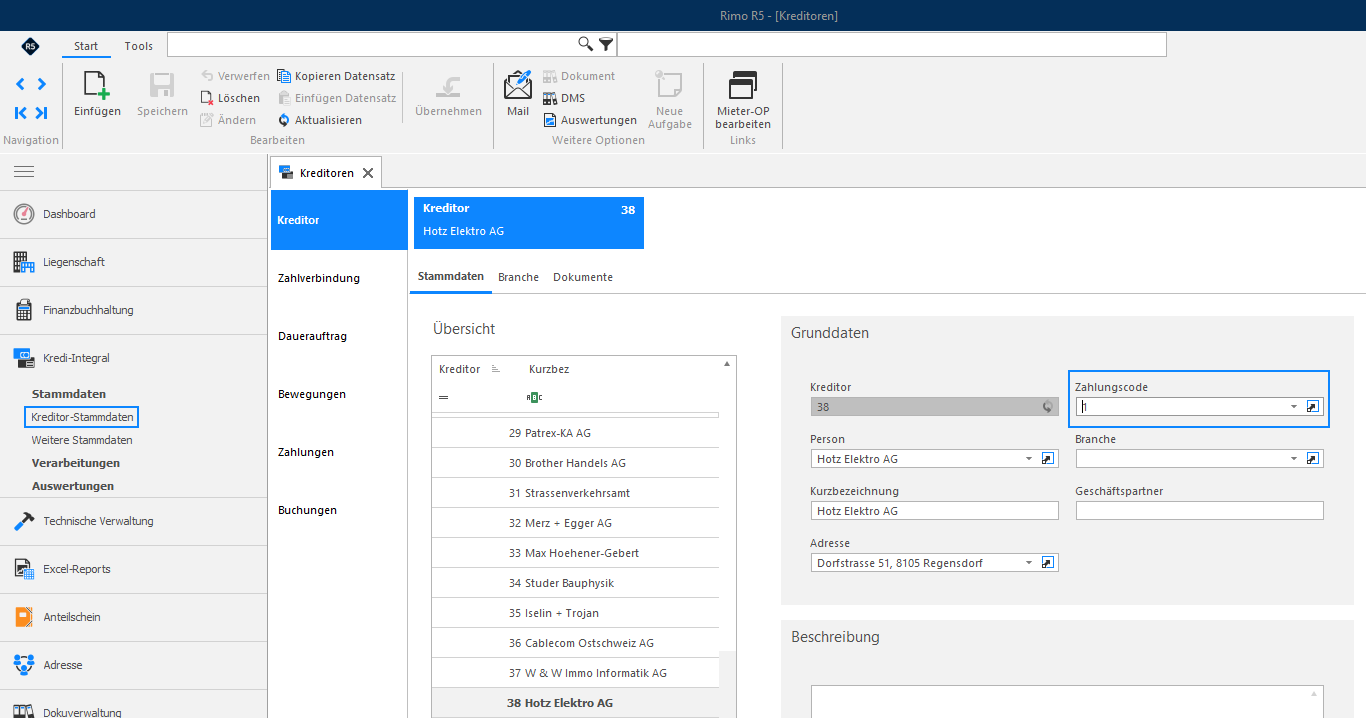Viewport: 1366px width, 718px height.
Task: Click Kopieren Datensatz
Action: pos(336,76)
